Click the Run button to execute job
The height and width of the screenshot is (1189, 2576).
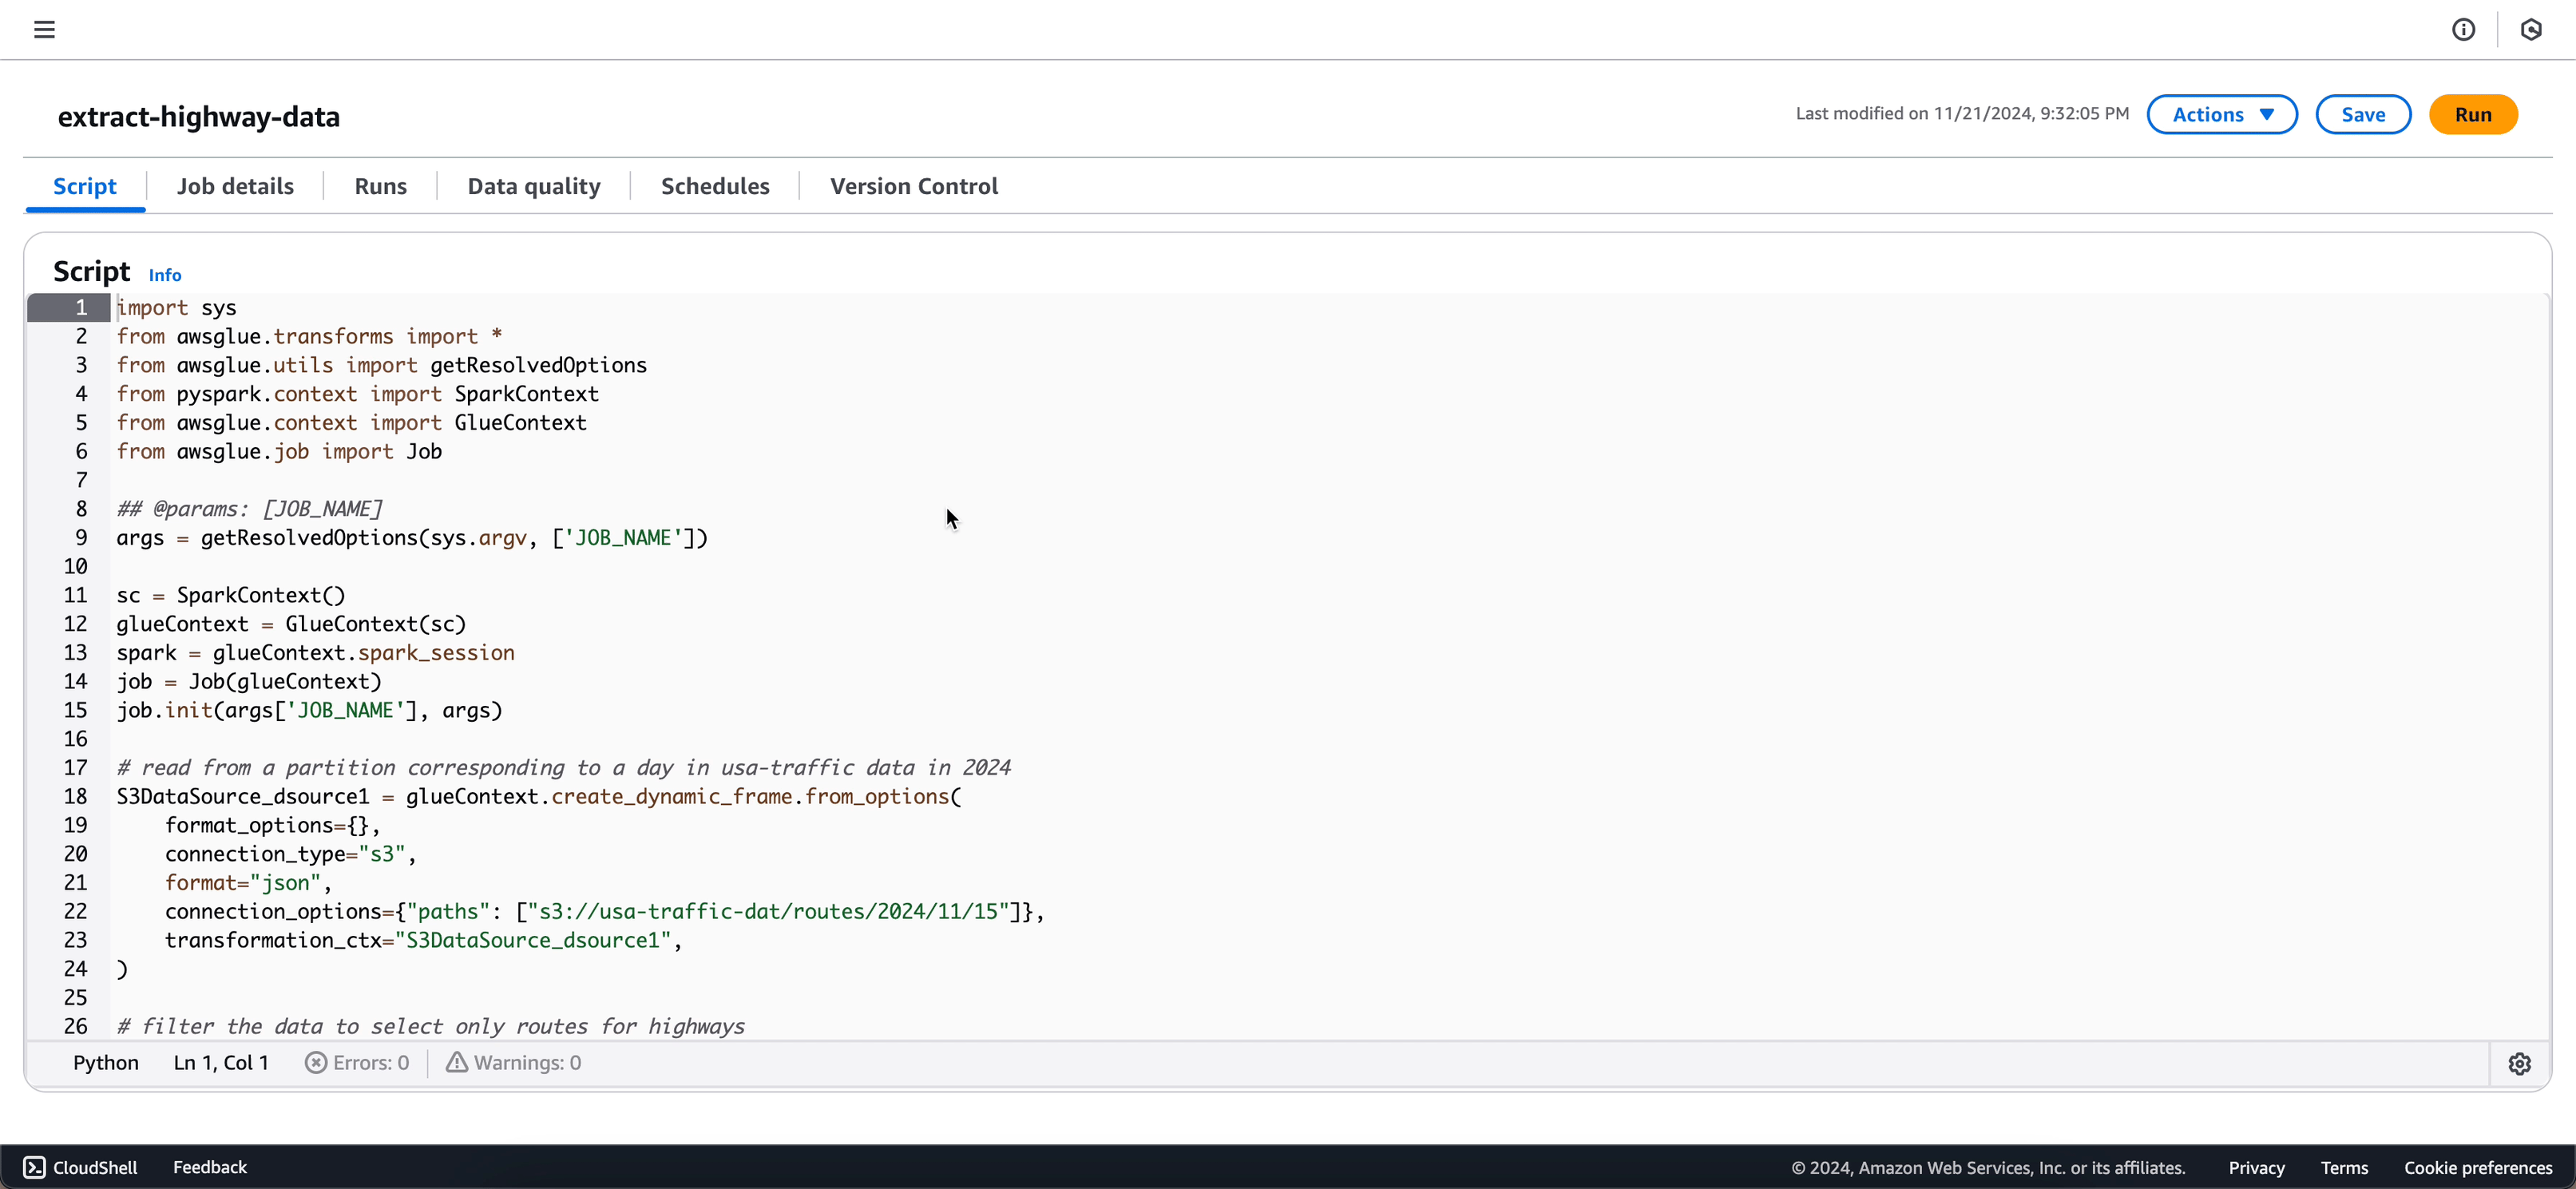pyautogui.click(x=2474, y=115)
